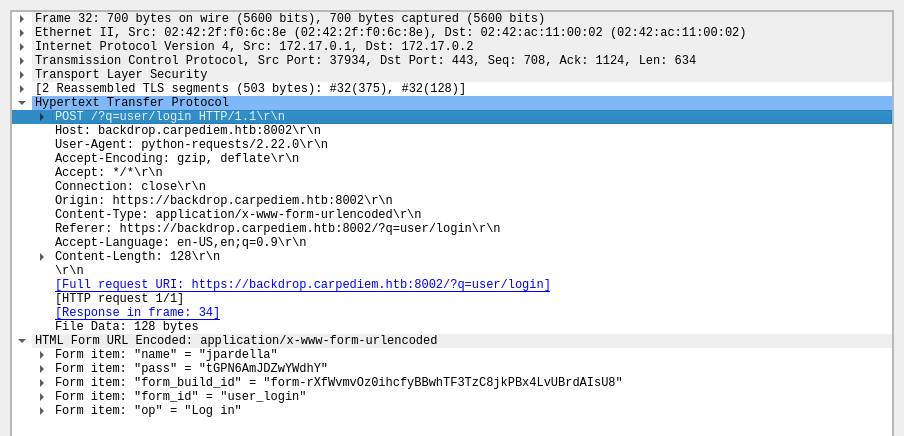Expand the "form_build_id" form item
Image resolution: width=904 pixels, height=436 pixels.
pos(42,383)
